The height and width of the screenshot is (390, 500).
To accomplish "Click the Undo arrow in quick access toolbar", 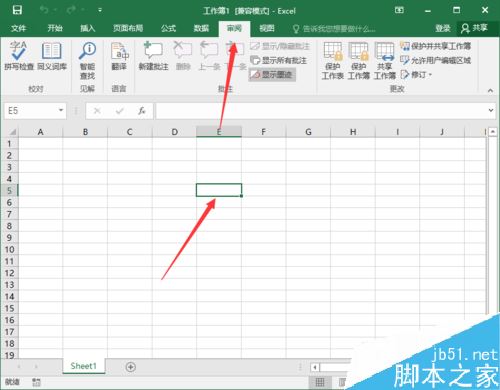I will (x=44, y=10).
